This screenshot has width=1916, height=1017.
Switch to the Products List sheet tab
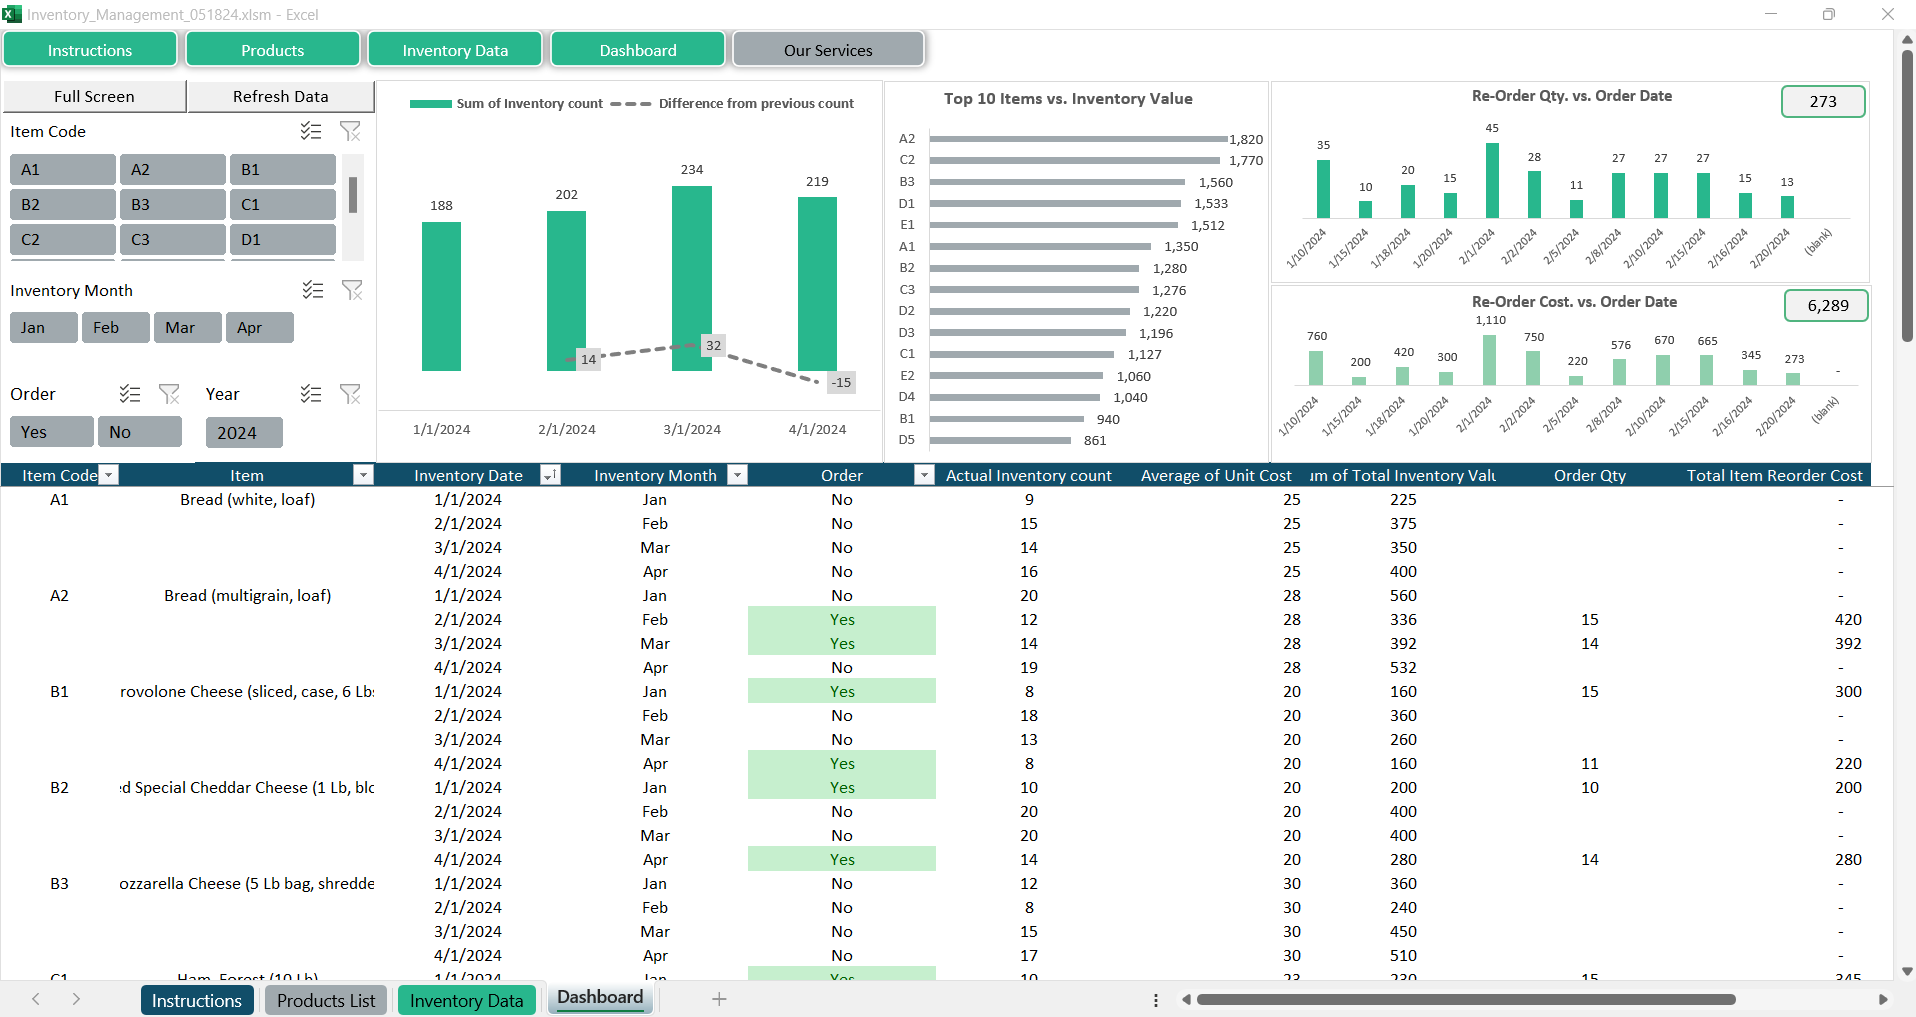pyautogui.click(x=326, y=1000)
